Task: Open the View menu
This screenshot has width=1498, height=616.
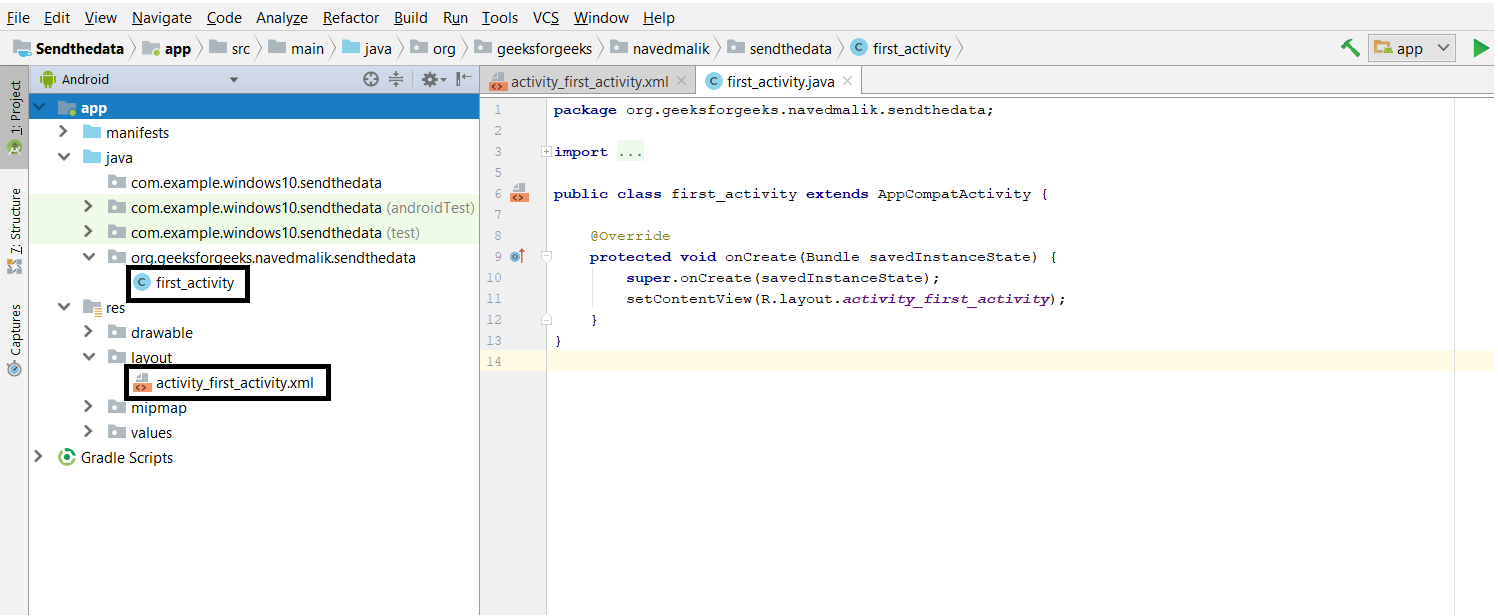Action: [101, 17]
